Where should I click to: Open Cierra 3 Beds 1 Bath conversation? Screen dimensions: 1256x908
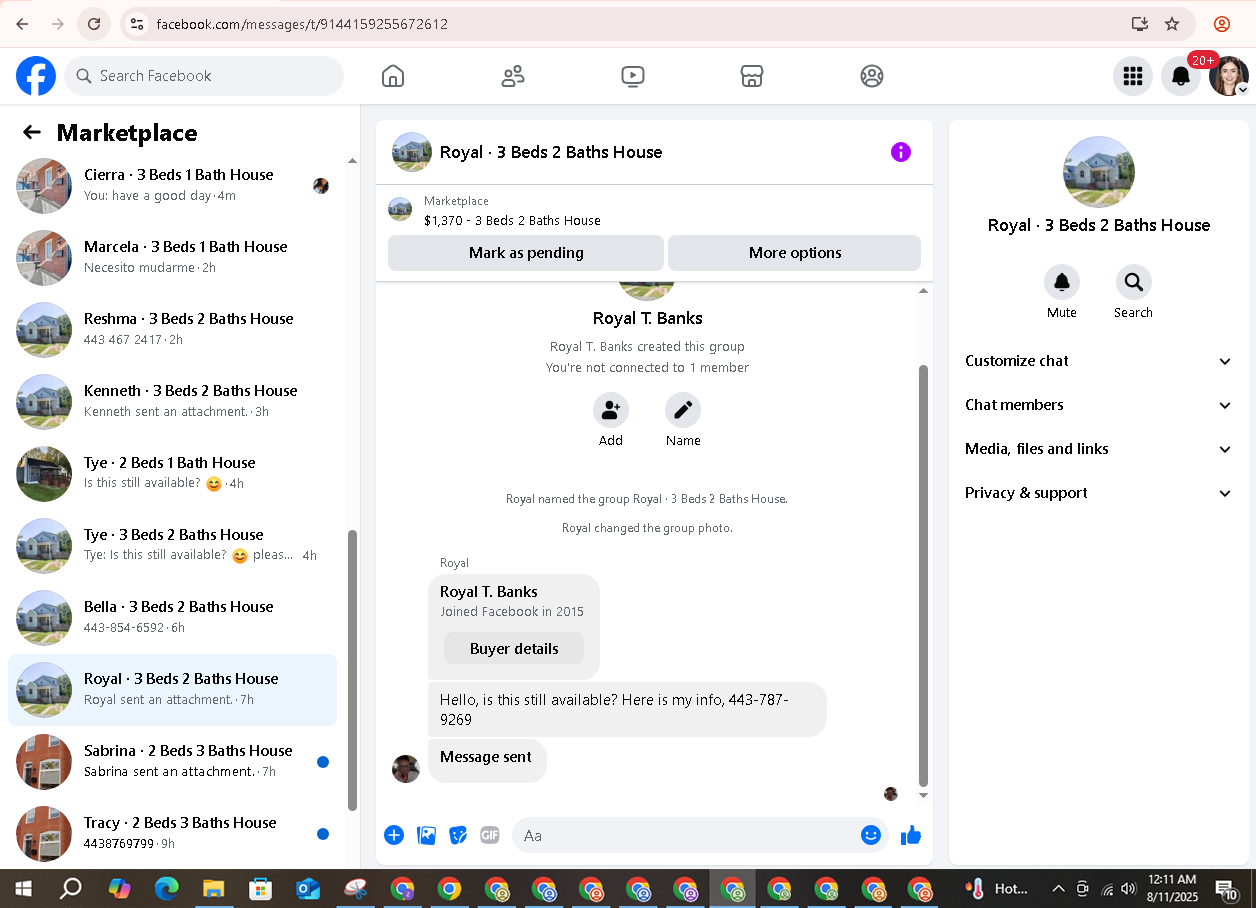point(172,186)
